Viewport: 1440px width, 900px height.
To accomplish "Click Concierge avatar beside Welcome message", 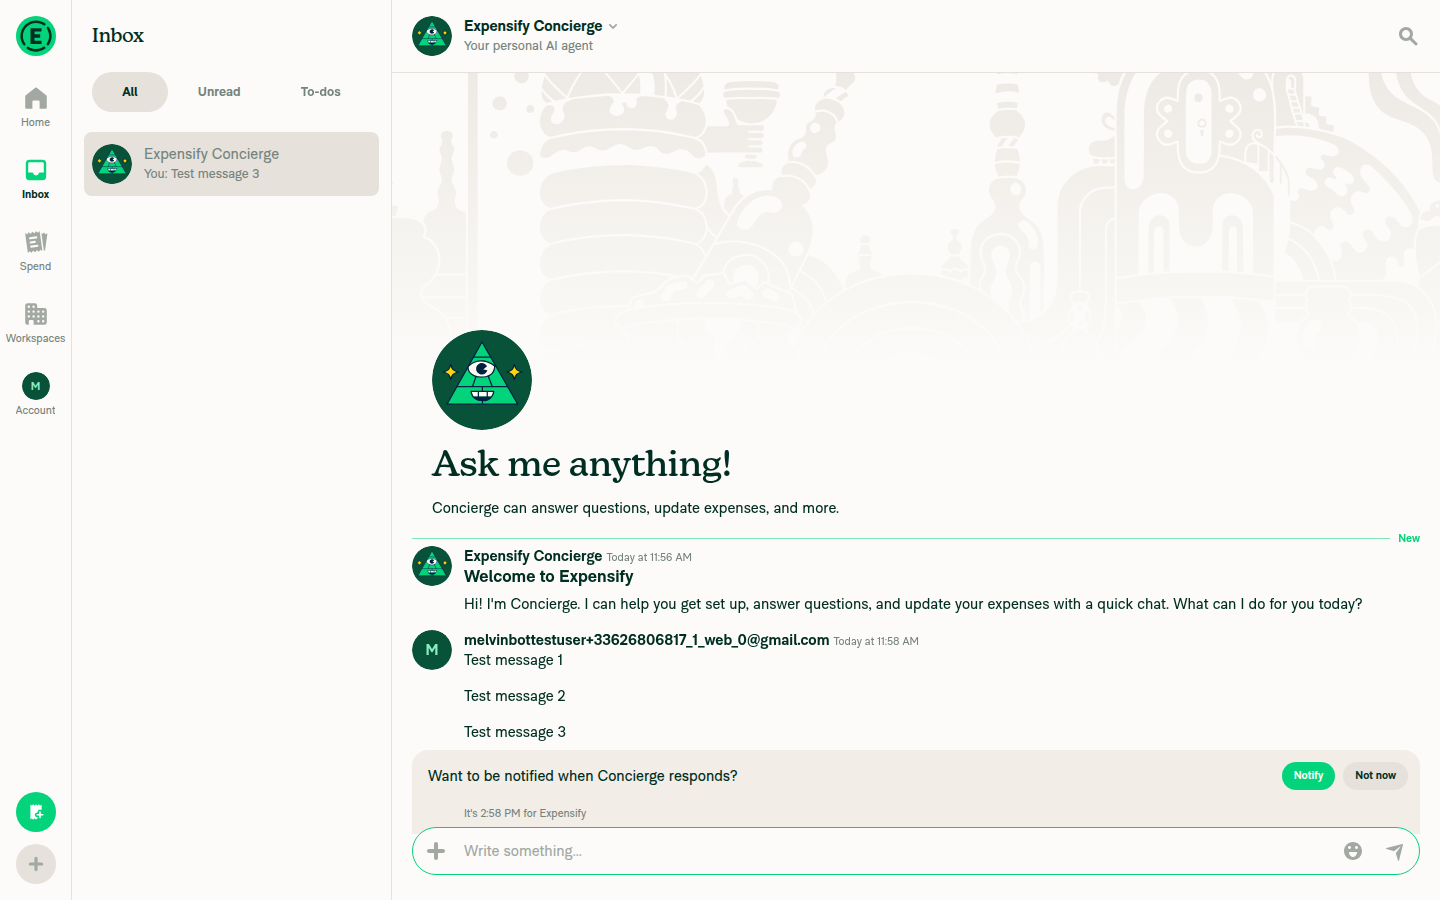I will click(x=432, y=566).
